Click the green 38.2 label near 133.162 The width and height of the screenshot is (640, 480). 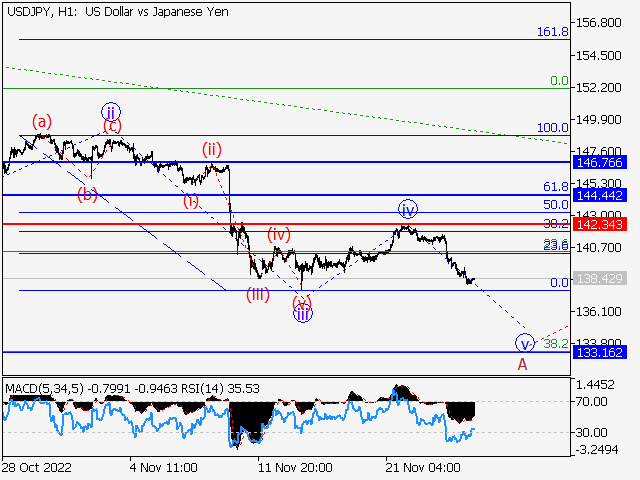(556, 344)
